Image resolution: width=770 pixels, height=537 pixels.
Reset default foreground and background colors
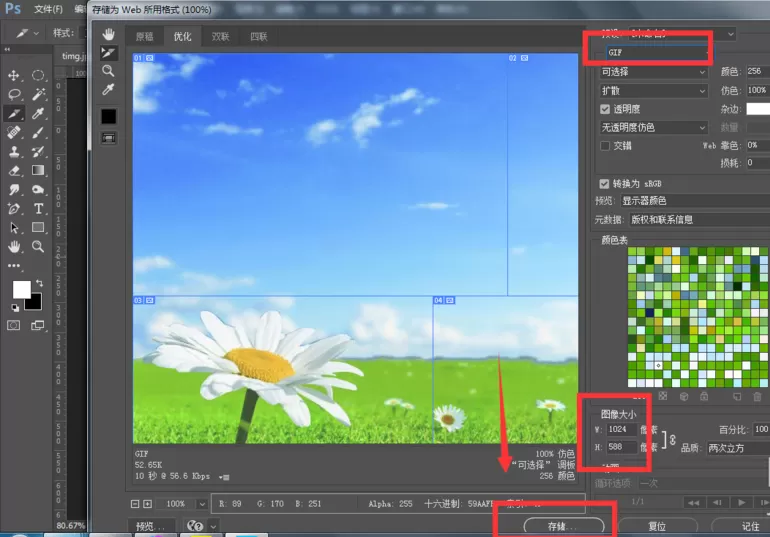pyautogui.click(x=15, y=308)
